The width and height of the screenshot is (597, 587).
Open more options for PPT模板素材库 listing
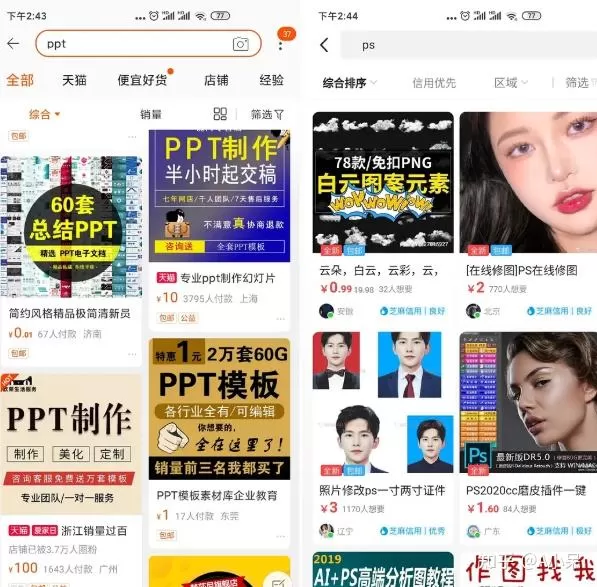[x=281, y=536]
